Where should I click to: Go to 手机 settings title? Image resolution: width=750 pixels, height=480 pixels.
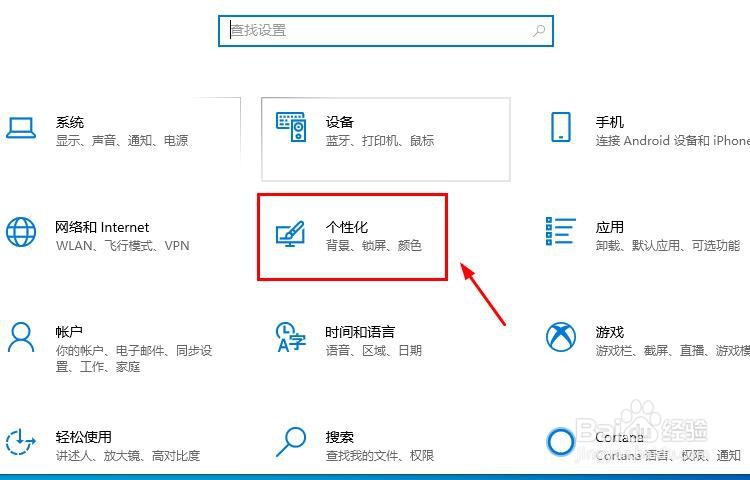(610, 122)
